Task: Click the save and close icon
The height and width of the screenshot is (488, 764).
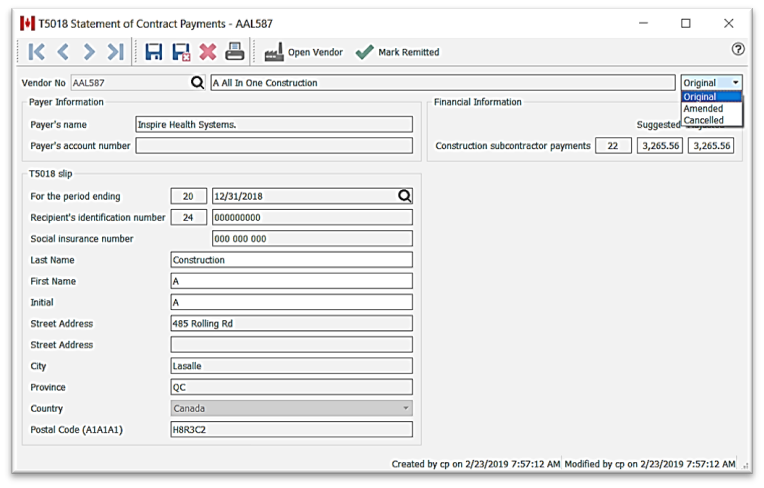Action: (181, 52)
